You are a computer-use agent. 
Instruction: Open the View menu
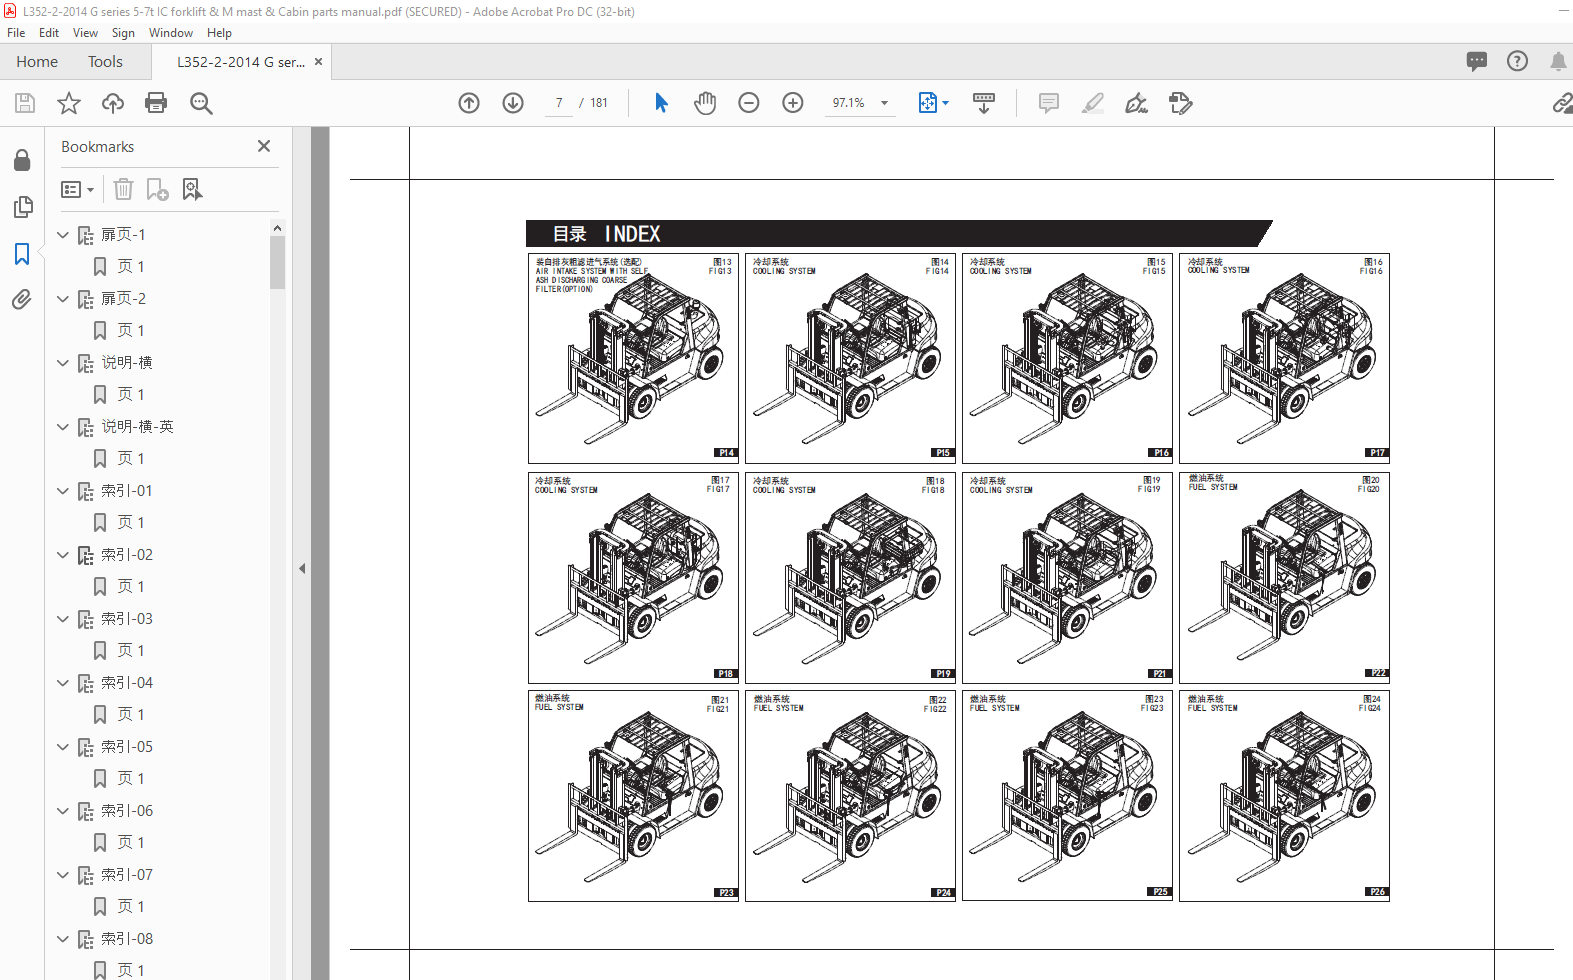tap(85, 33)
